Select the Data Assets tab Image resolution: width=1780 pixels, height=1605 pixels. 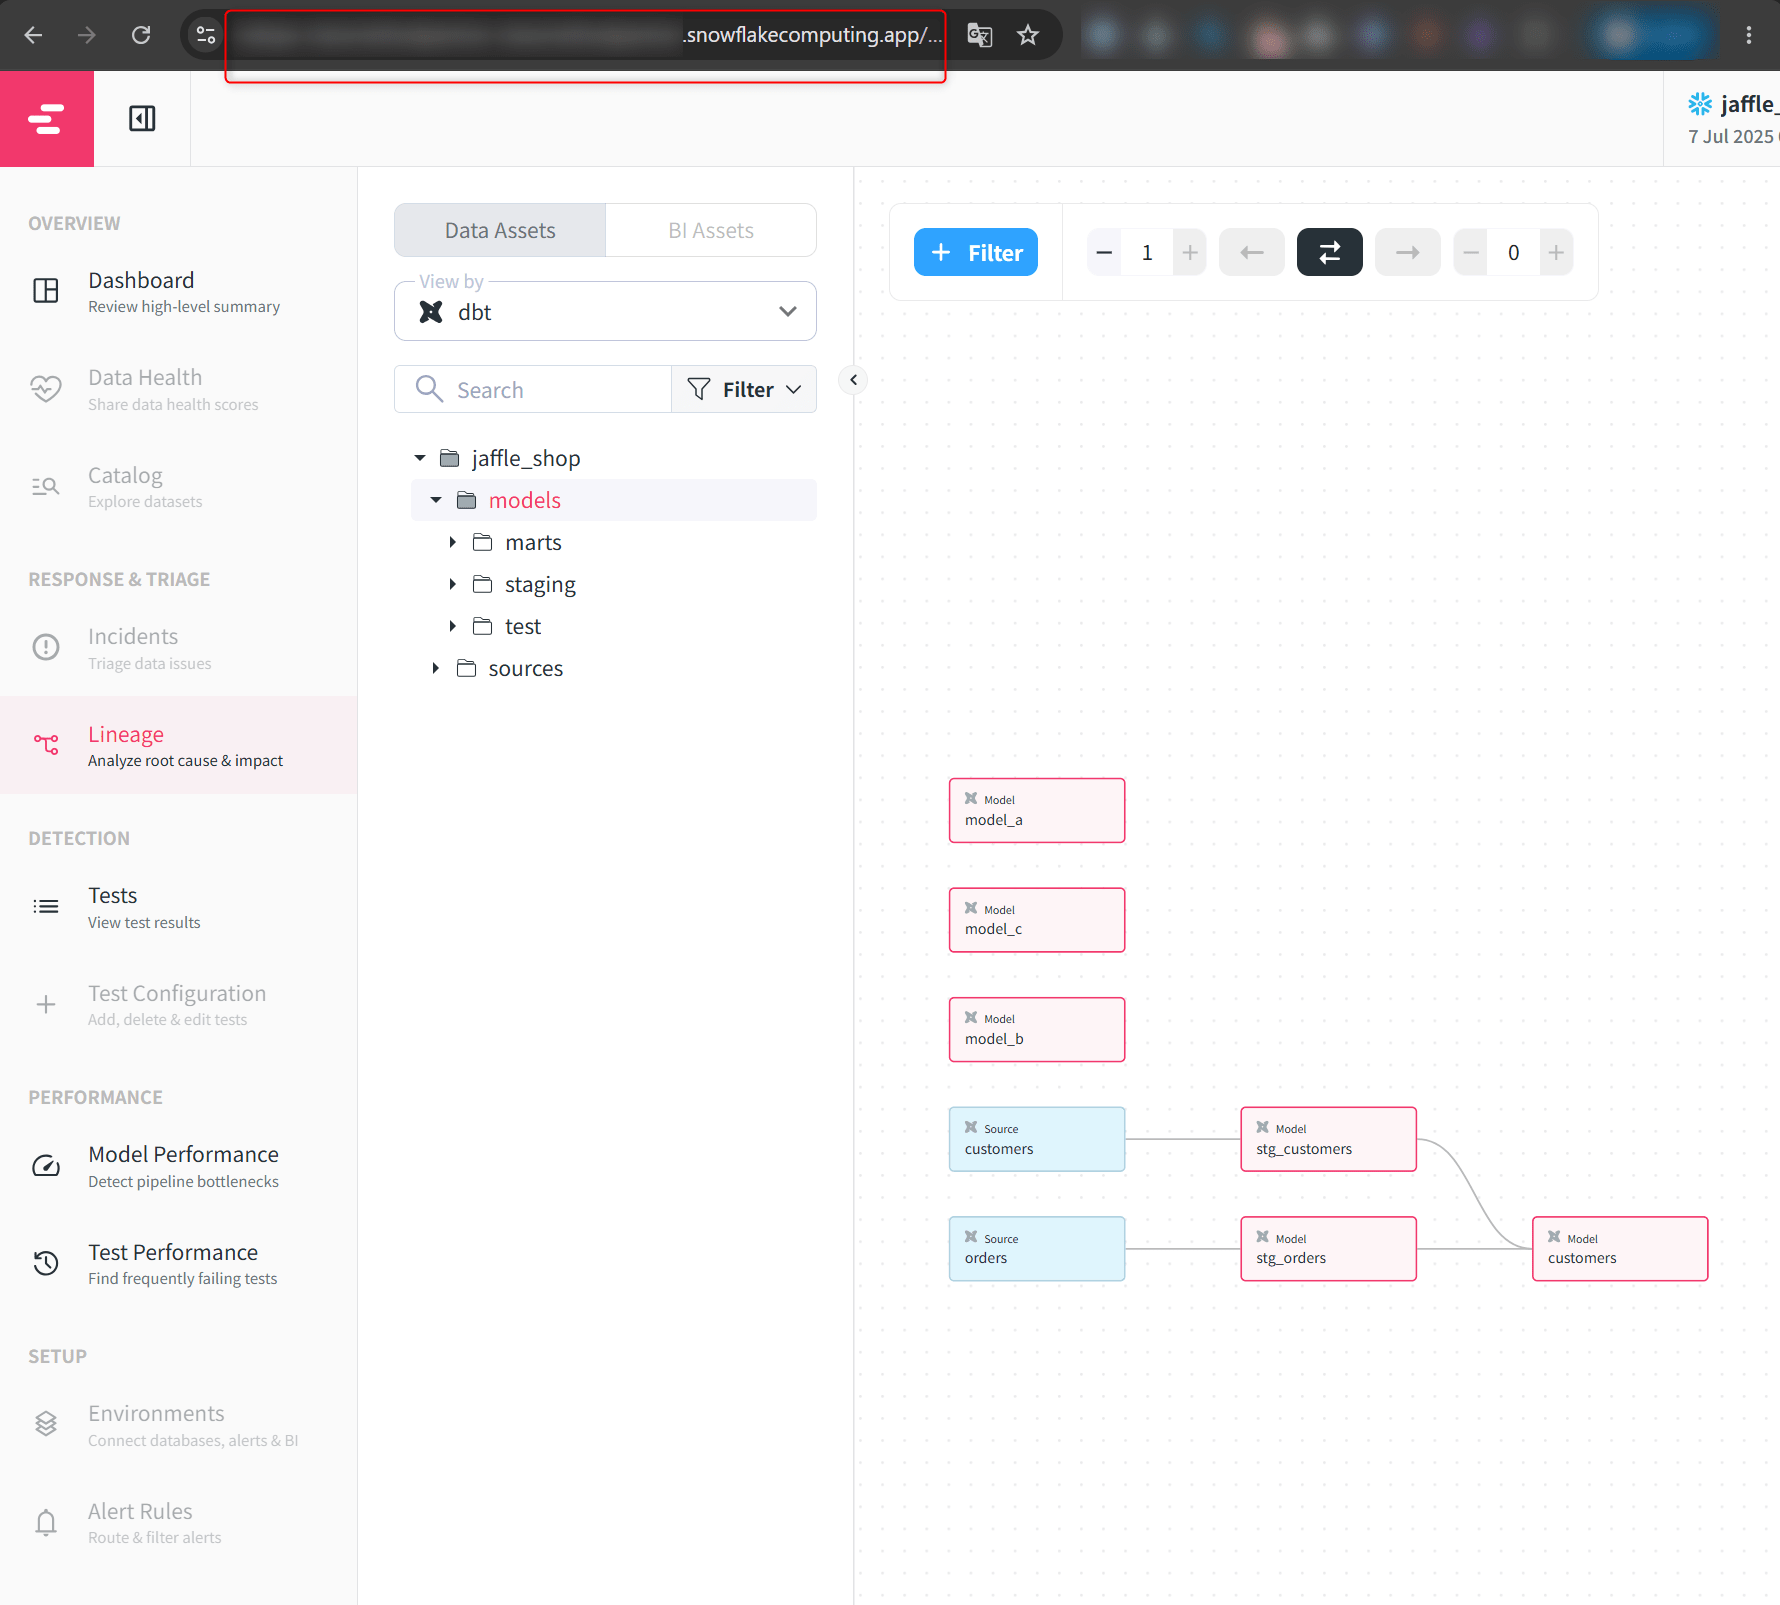click(500, 231)
